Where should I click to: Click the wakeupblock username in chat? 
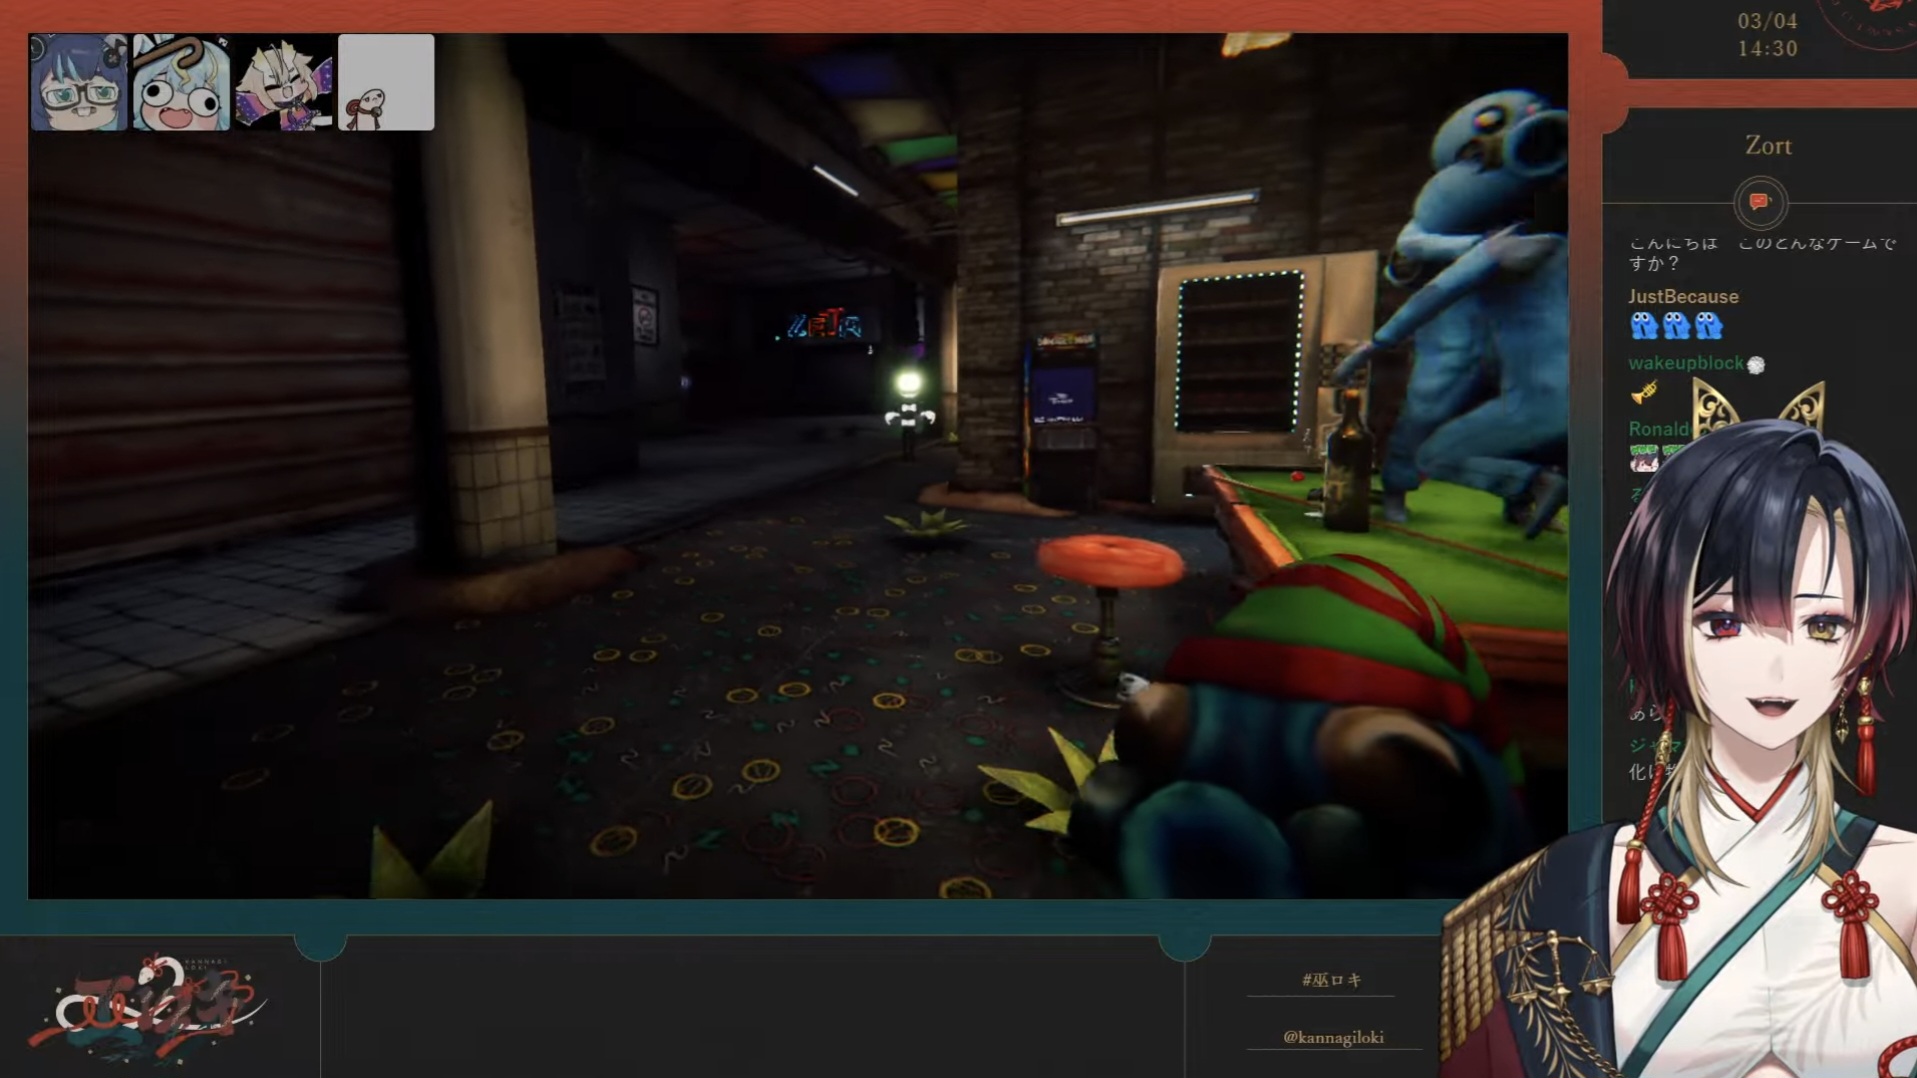click(1686, 363)
